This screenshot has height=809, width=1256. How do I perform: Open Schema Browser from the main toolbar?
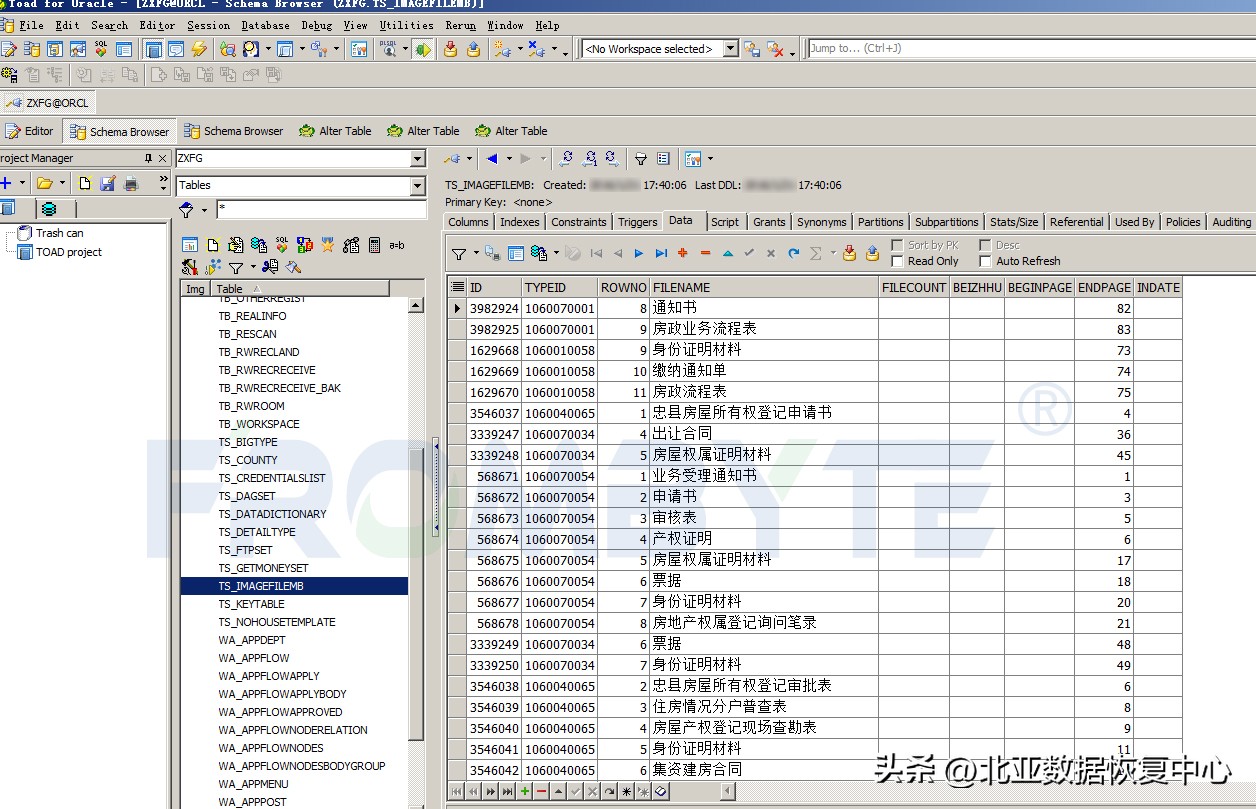pos(30,49)
